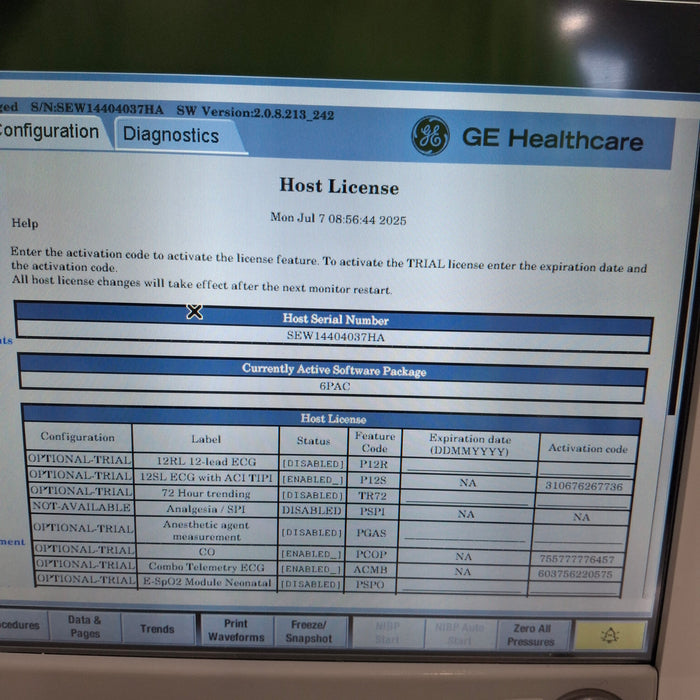Click the SW Version text in header

pyautogui.click(x=255, y=112)
